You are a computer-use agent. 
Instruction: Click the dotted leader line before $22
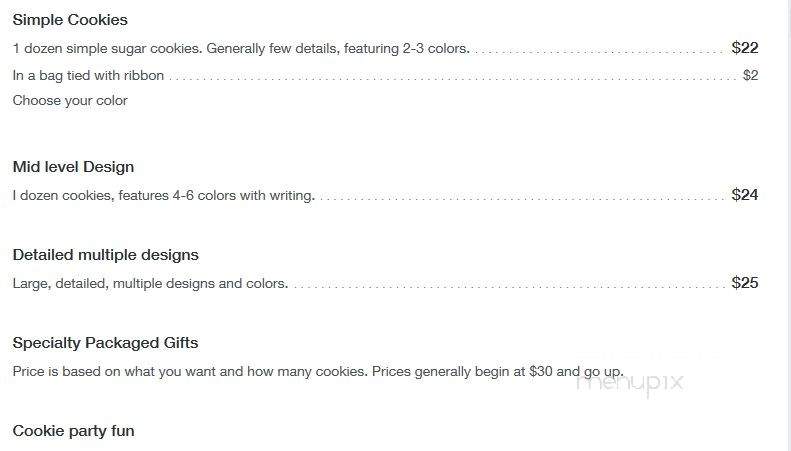599,51
